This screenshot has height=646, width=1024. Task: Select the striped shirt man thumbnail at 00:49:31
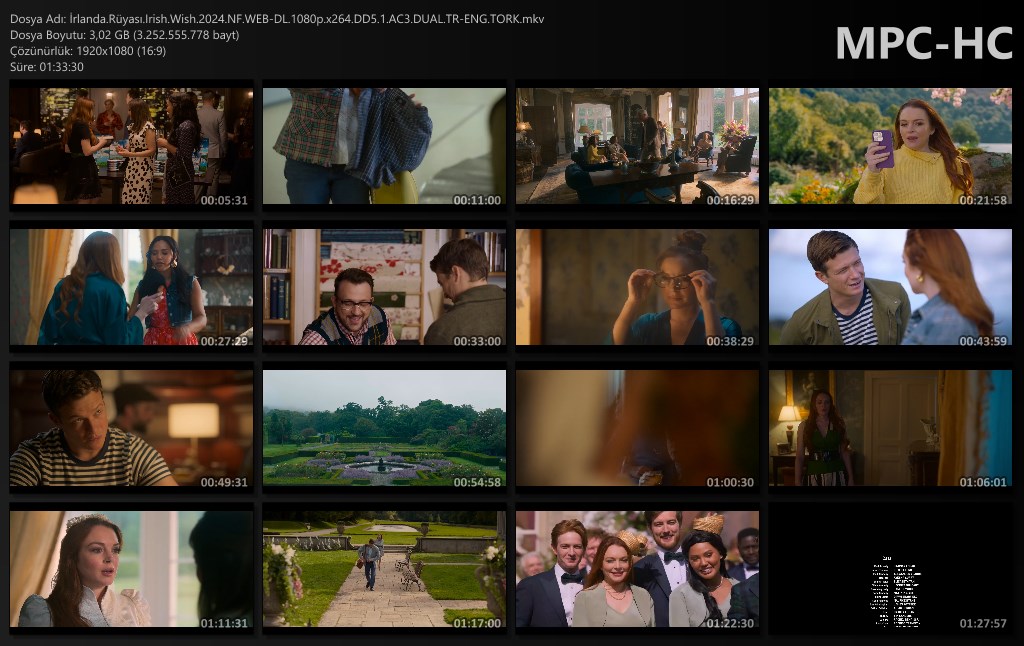pos(131,428)
